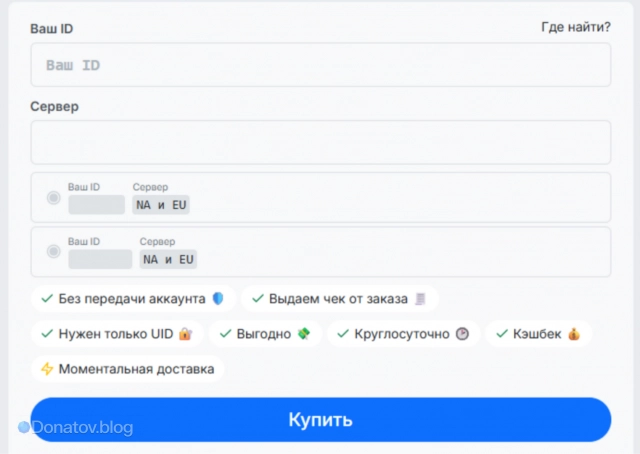Viewport: 640px width, 454px height.
Task: Click the money icon after "Выгодно"
Action: [304, 334]
